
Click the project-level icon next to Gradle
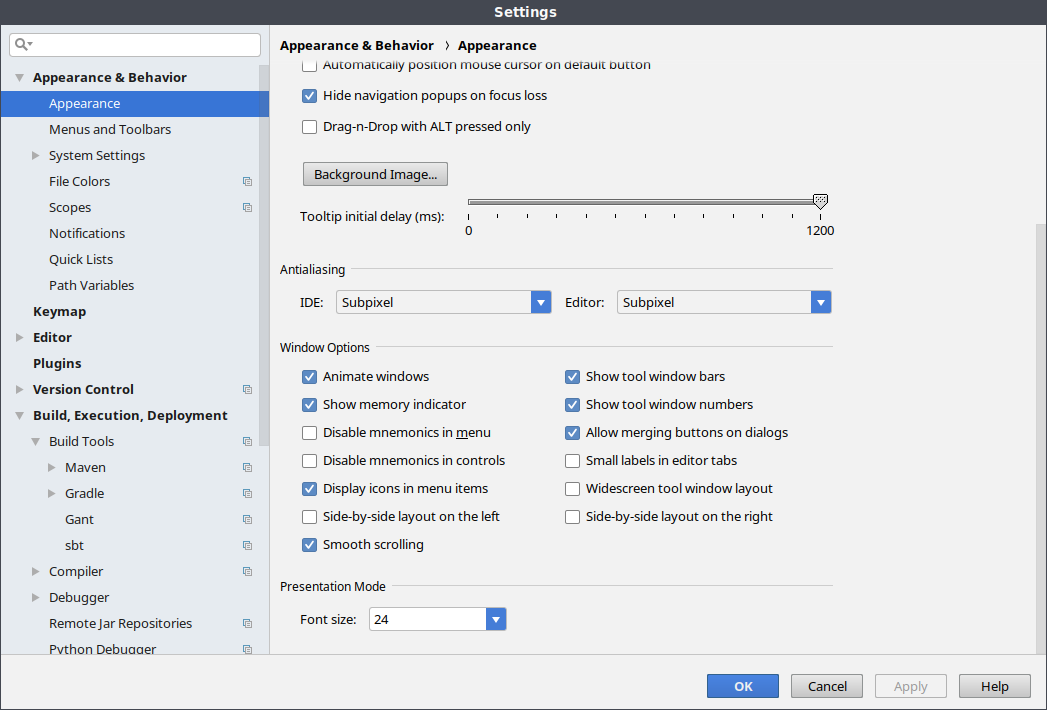coord(247,493)
